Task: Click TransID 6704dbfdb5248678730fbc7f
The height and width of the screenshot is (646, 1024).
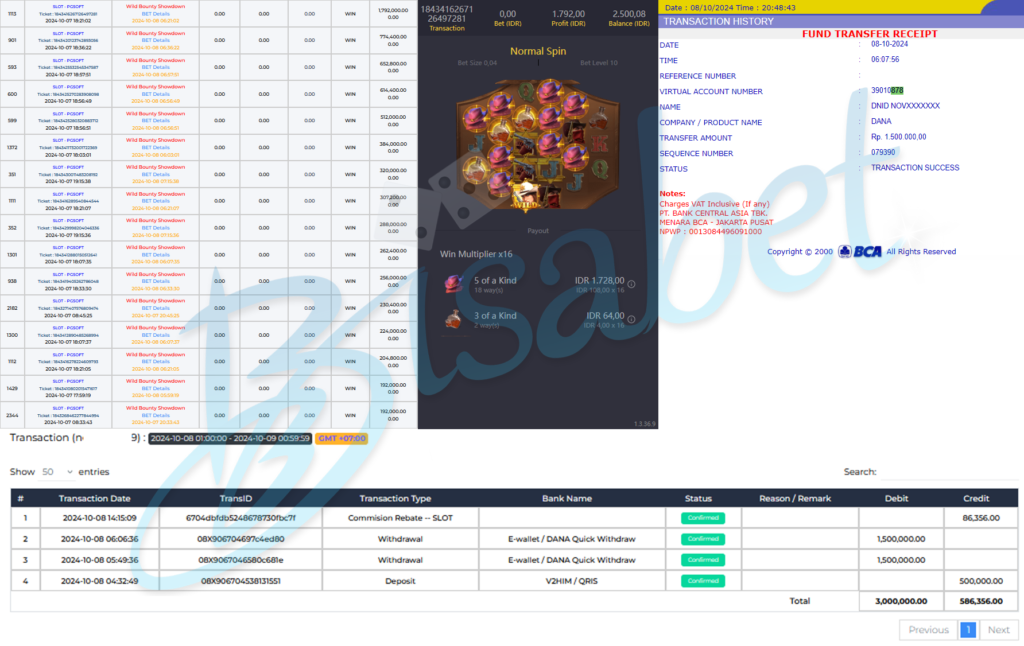Action: point(241,518)
